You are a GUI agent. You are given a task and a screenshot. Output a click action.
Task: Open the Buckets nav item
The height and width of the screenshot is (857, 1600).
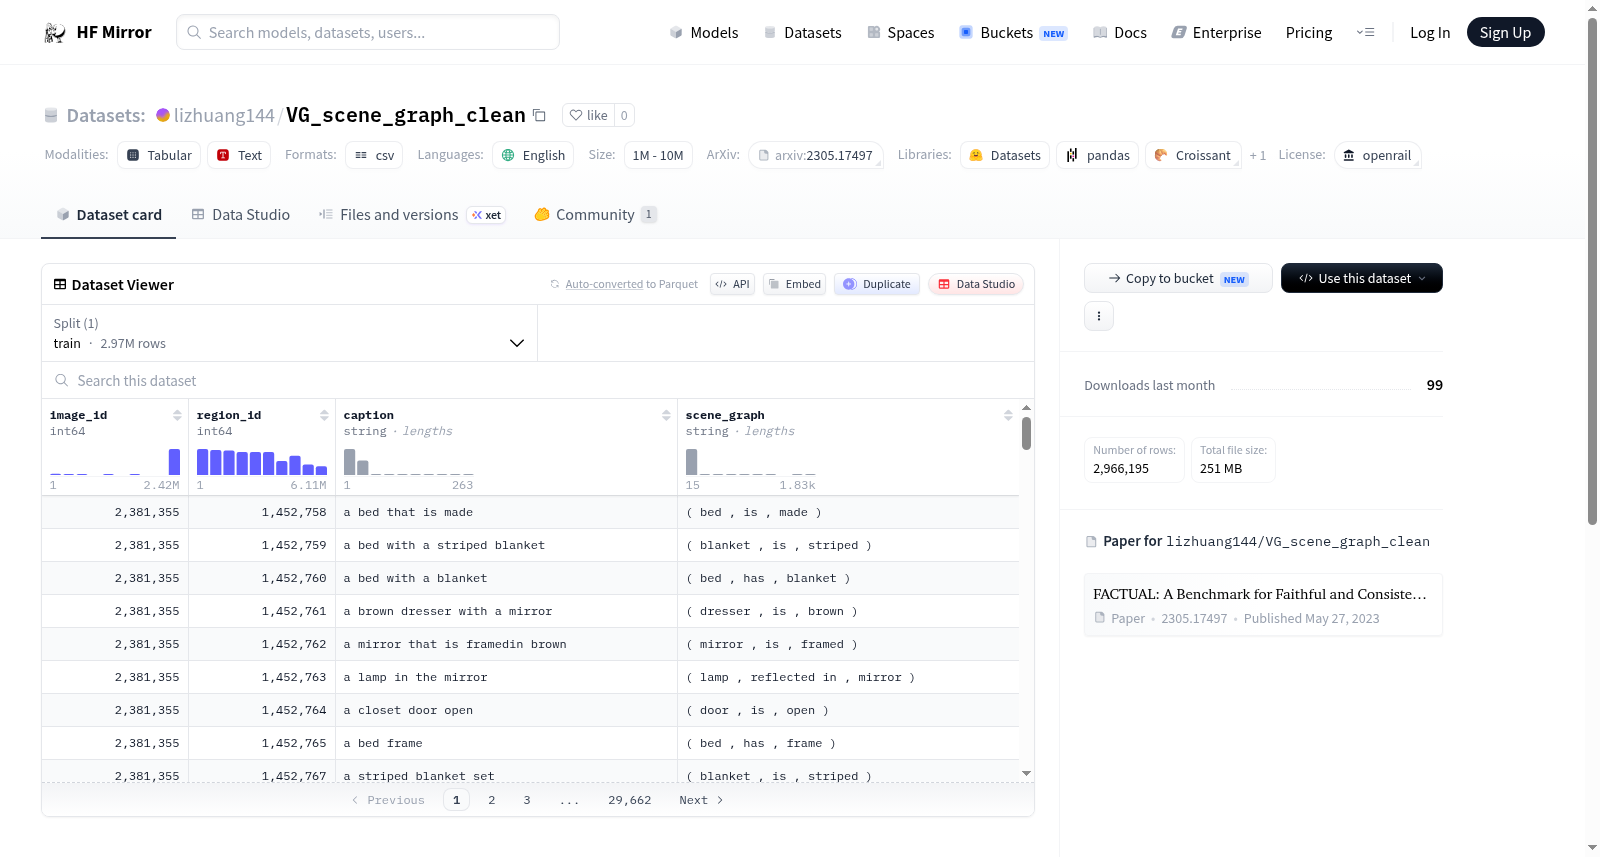(1013, 33)
